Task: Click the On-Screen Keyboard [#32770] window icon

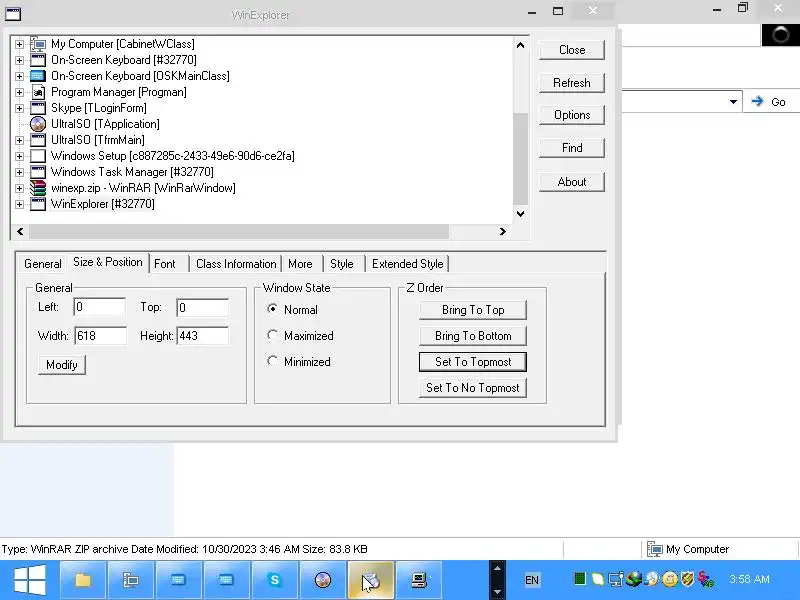Action: tap(38, 60)
